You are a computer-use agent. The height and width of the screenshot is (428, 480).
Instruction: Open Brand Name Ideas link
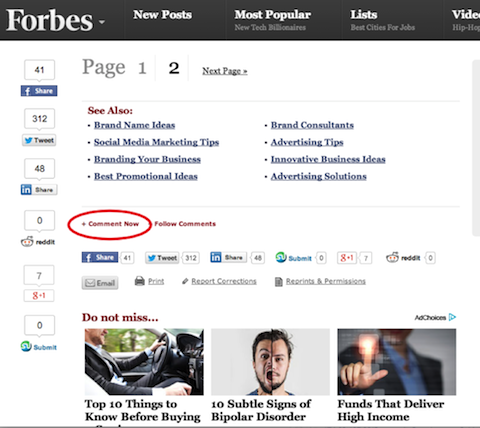(x=134, y=125)
